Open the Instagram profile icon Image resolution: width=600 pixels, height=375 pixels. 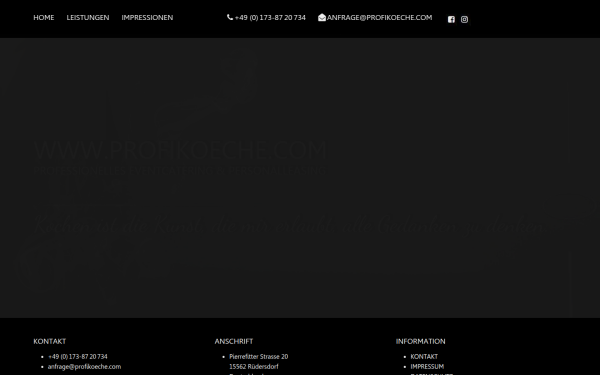(x=464, y=20)
